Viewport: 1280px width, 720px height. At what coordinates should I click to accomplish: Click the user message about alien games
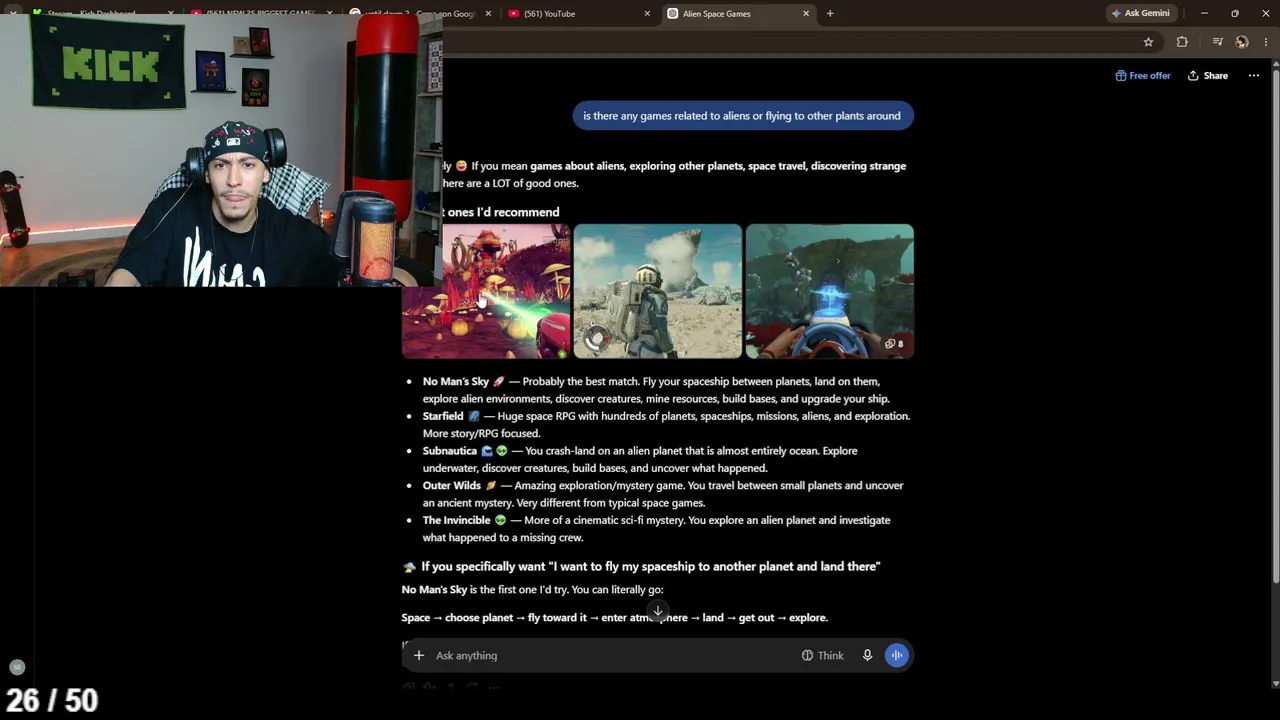[742, 116]
